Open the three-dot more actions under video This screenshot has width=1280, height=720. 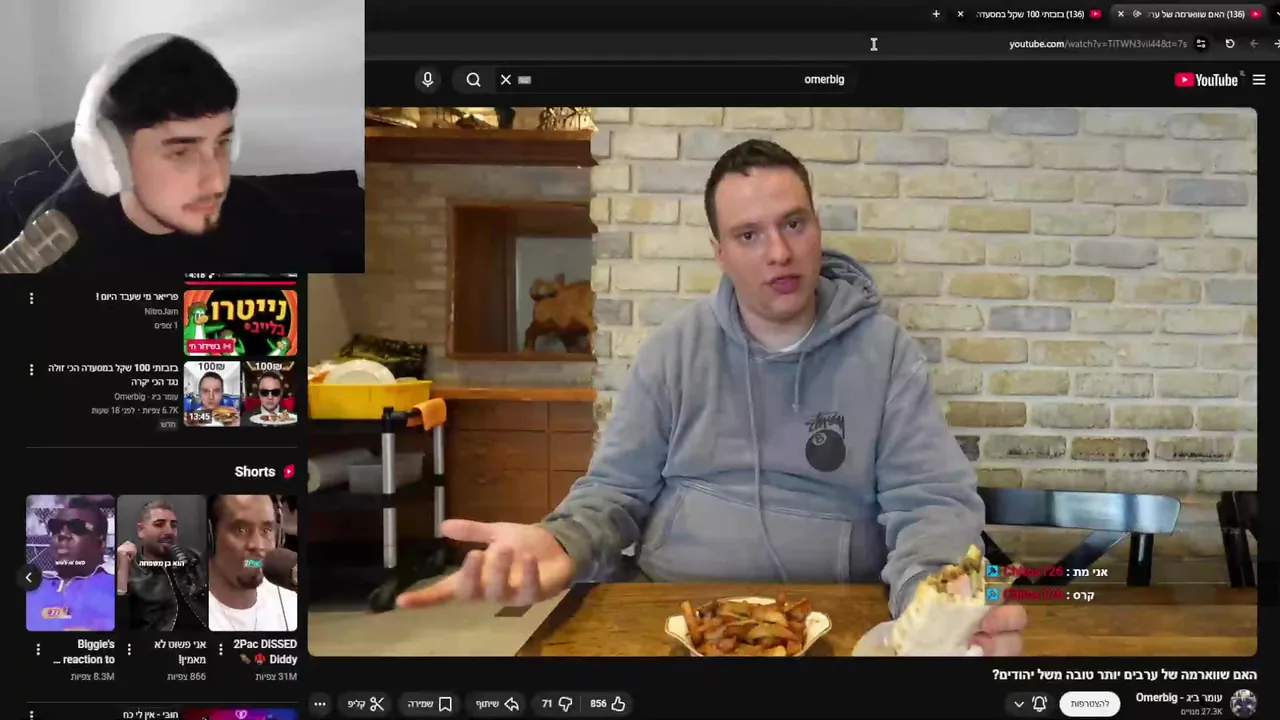coord(320,704)
